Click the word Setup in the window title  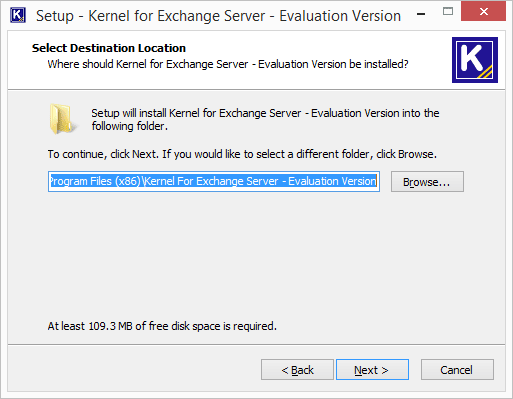[x=55, y=16]
